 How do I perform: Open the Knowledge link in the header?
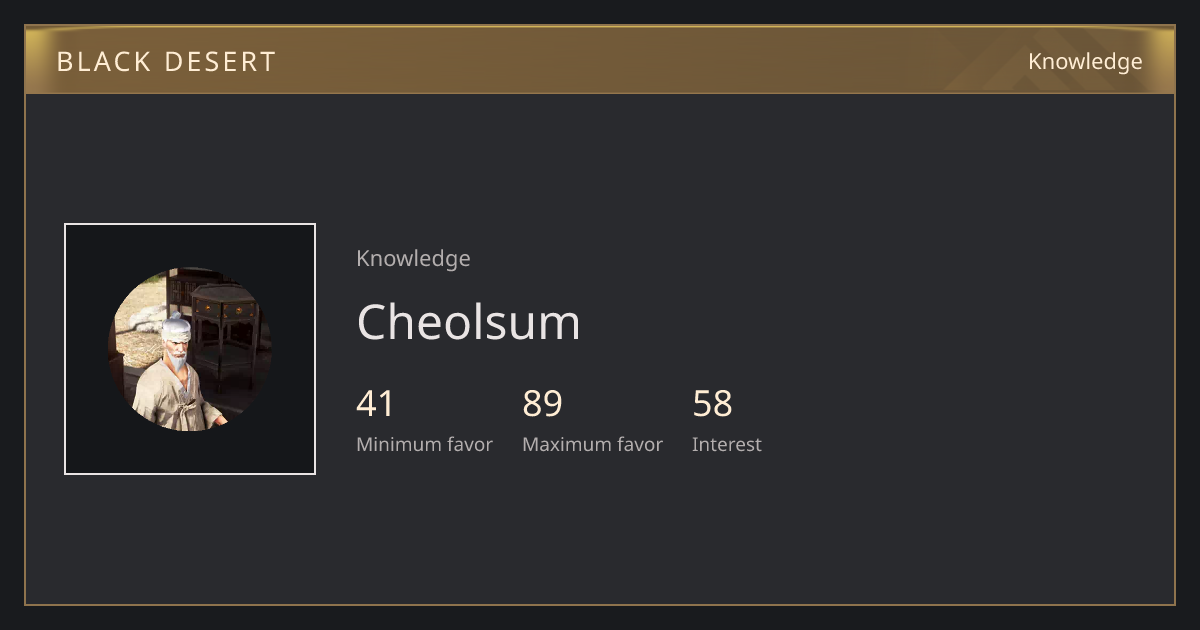point(1085,62)
